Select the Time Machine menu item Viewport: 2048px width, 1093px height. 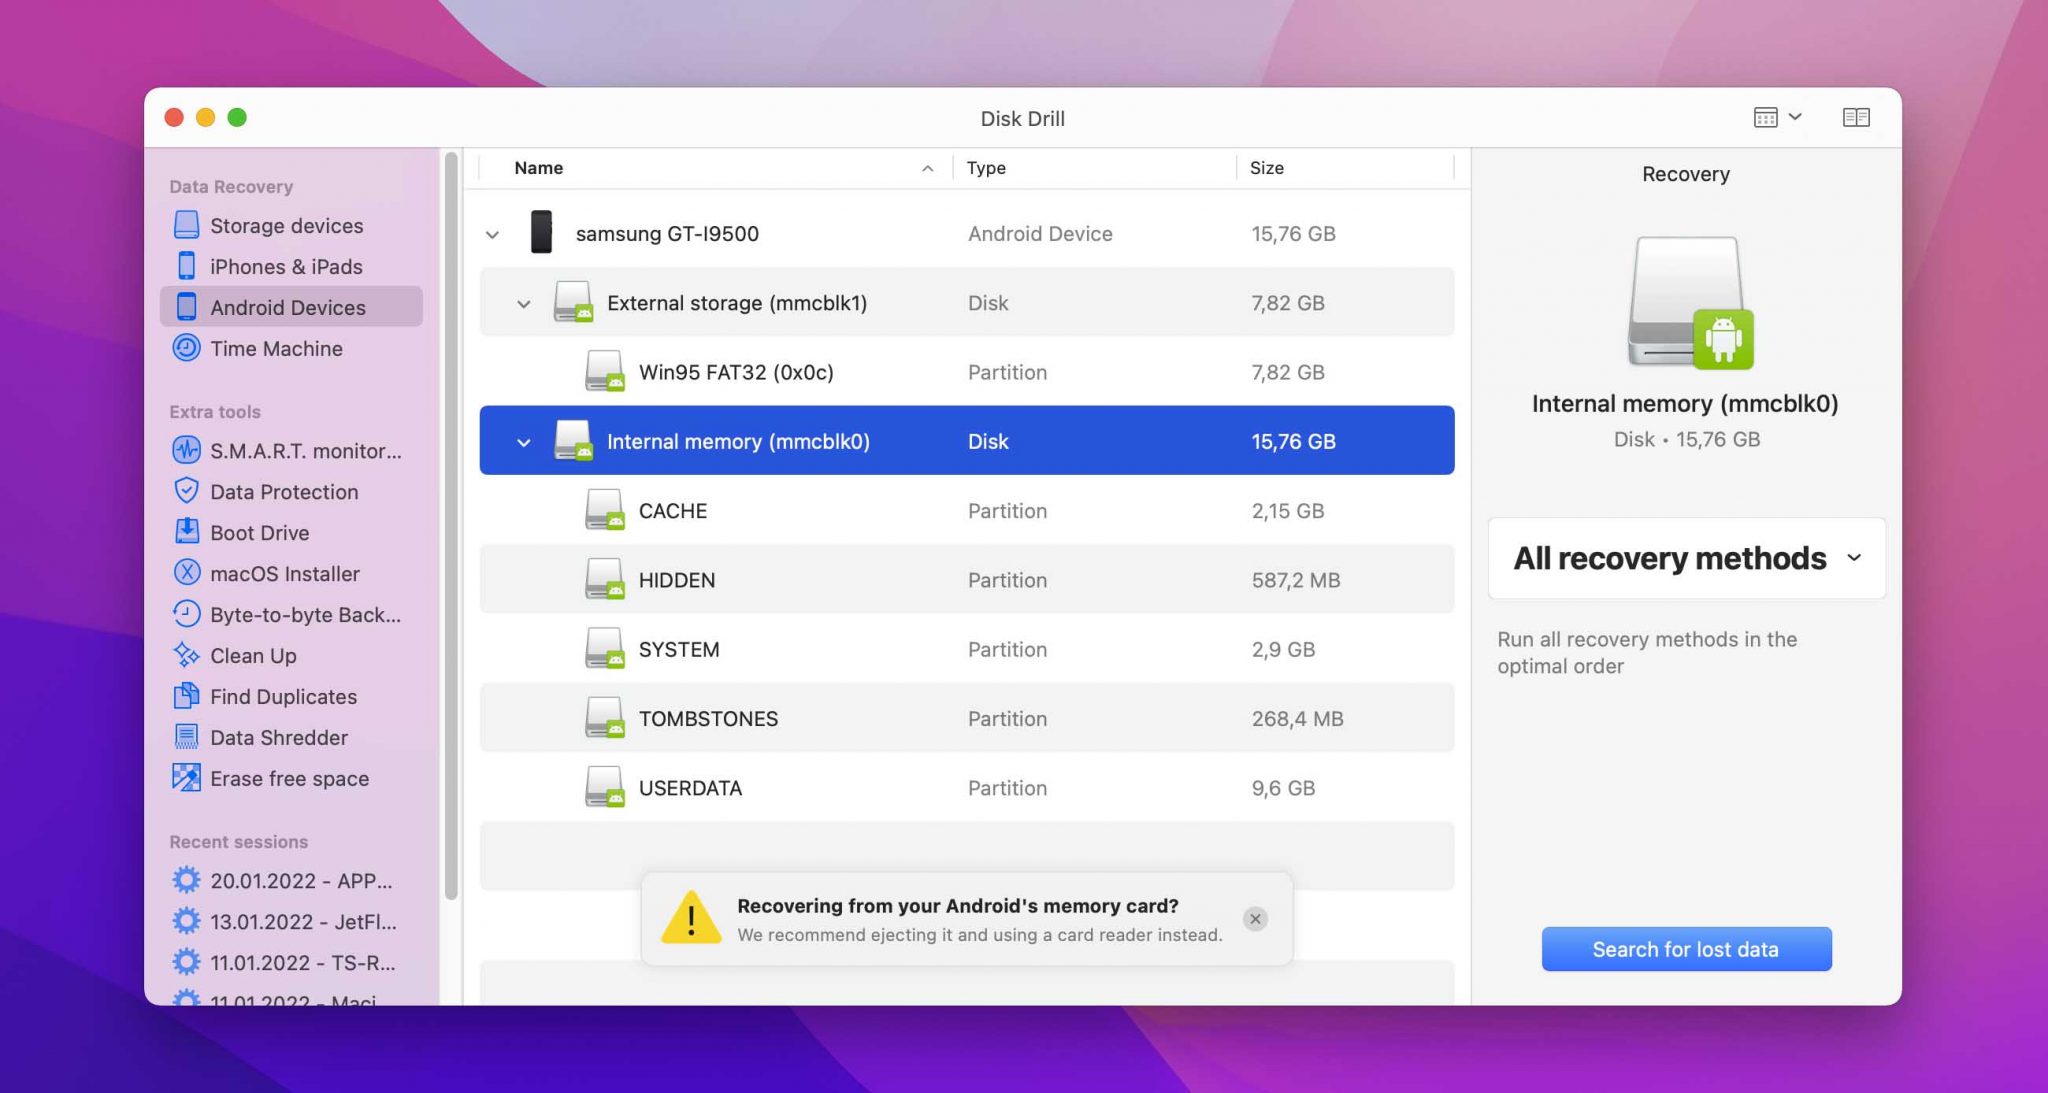[275, 348]
